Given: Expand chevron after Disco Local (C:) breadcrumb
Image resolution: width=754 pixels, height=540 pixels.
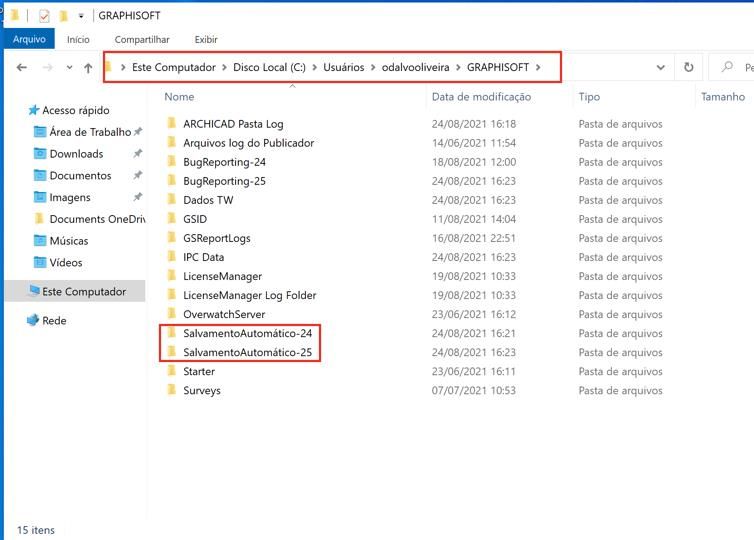Looking at the screenshot, I should click(x=314, y=67).
